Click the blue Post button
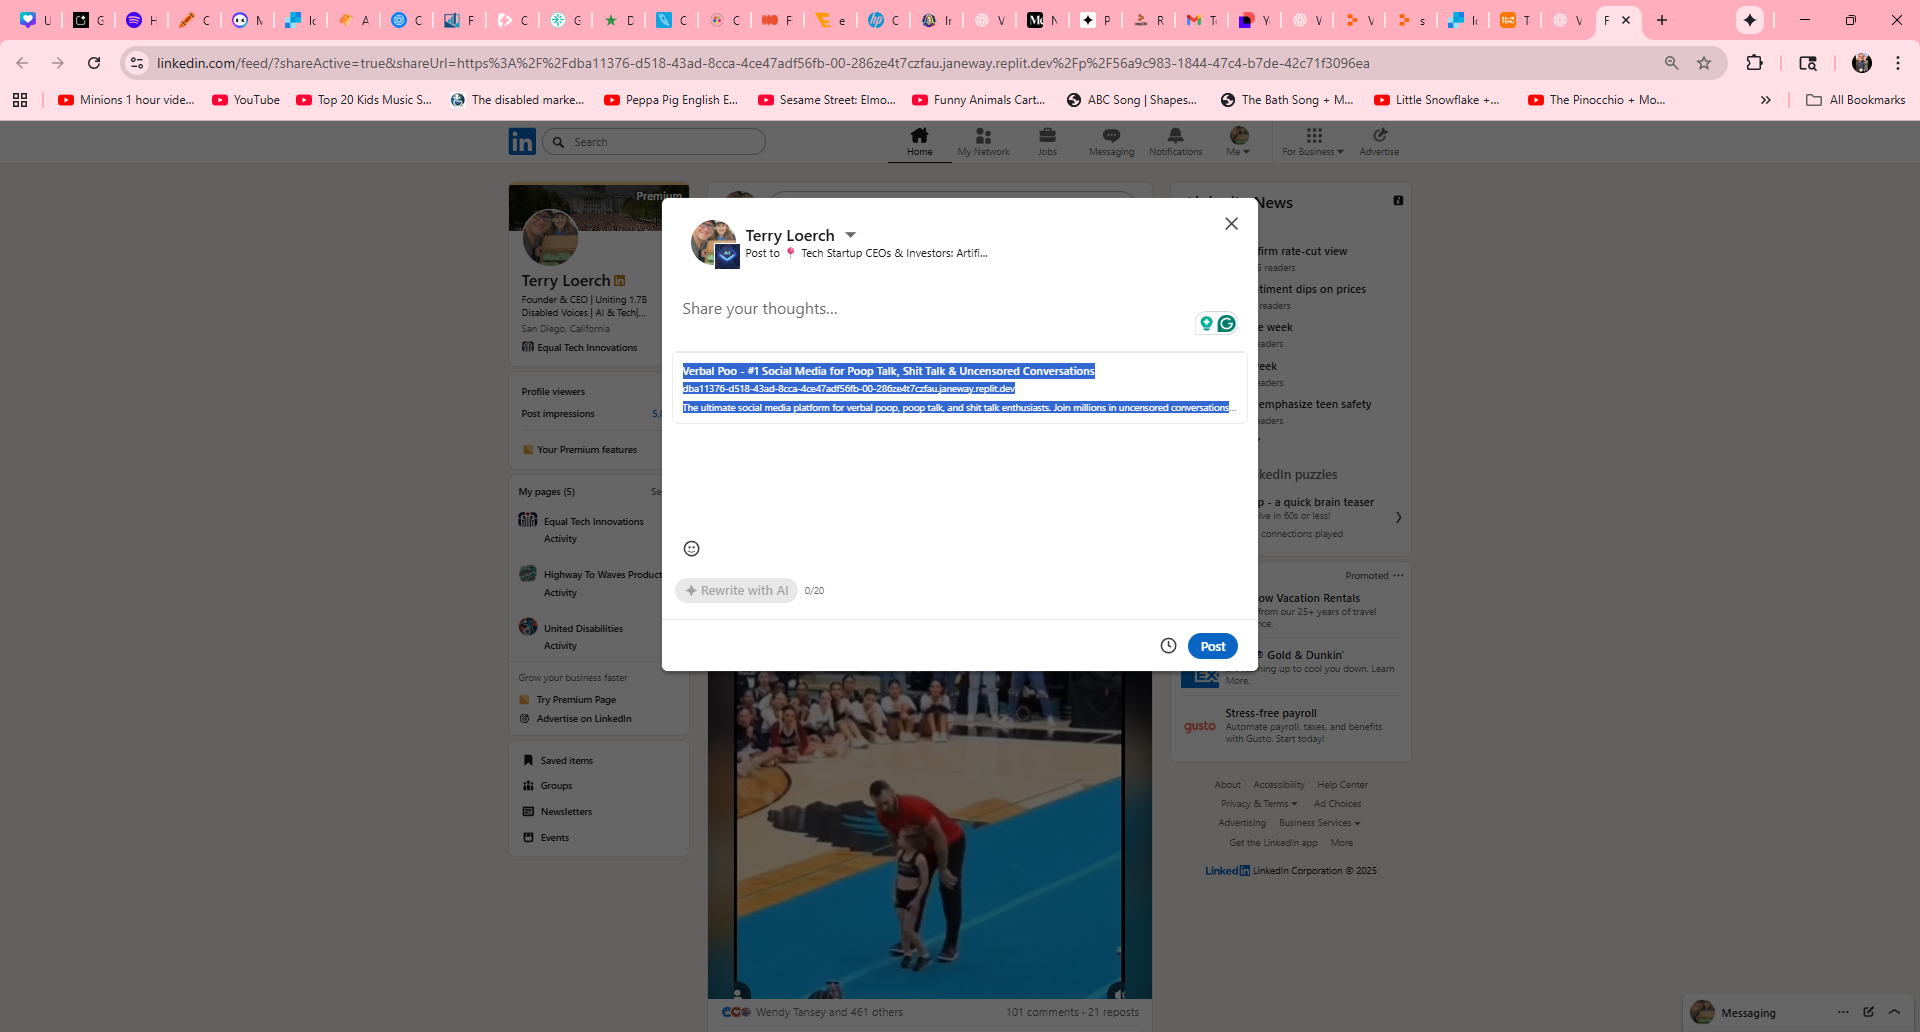Viewport: 1920px width, 1032px height. click(x=1212, y=646)
